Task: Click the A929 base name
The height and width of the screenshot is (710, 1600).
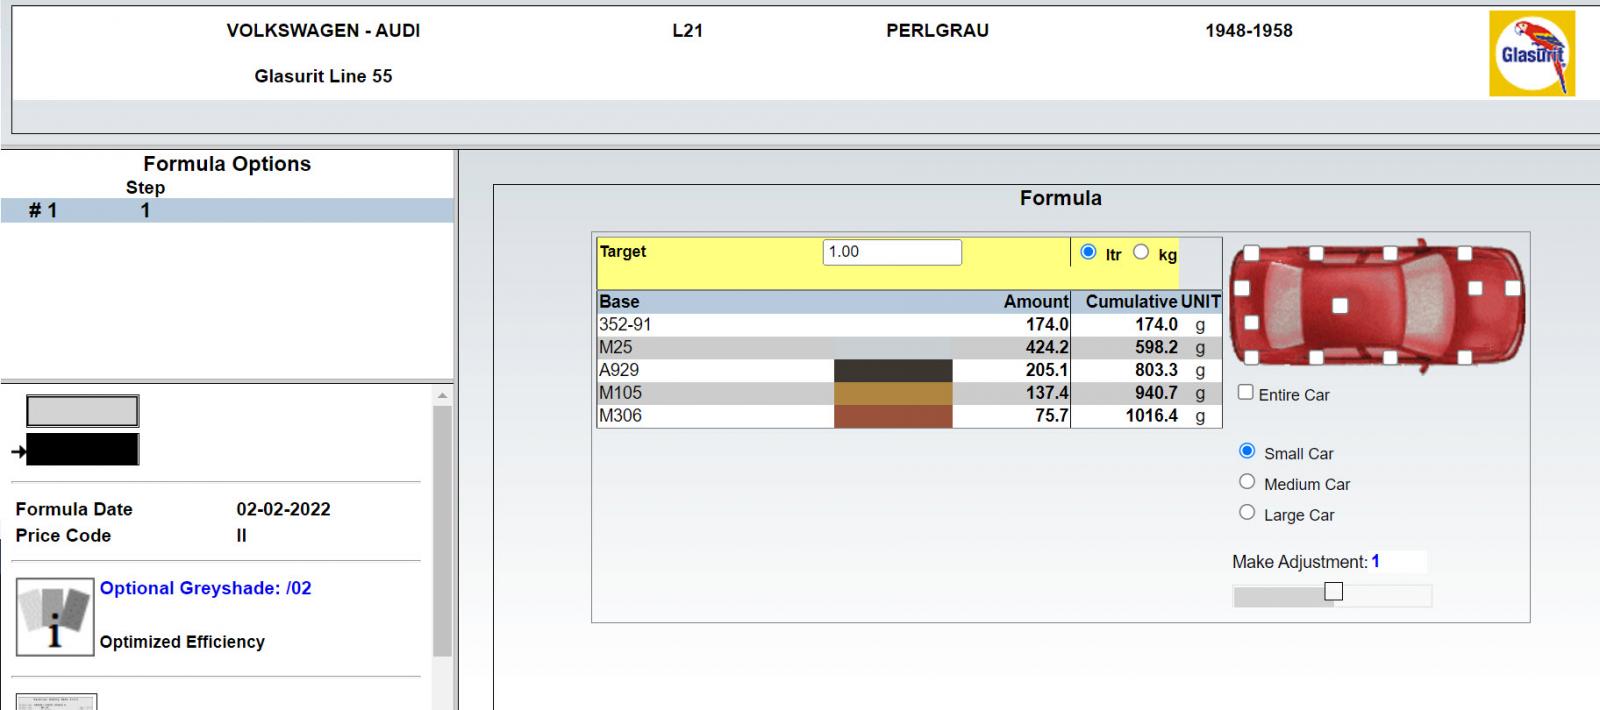Action: click(x=619, y=370)
